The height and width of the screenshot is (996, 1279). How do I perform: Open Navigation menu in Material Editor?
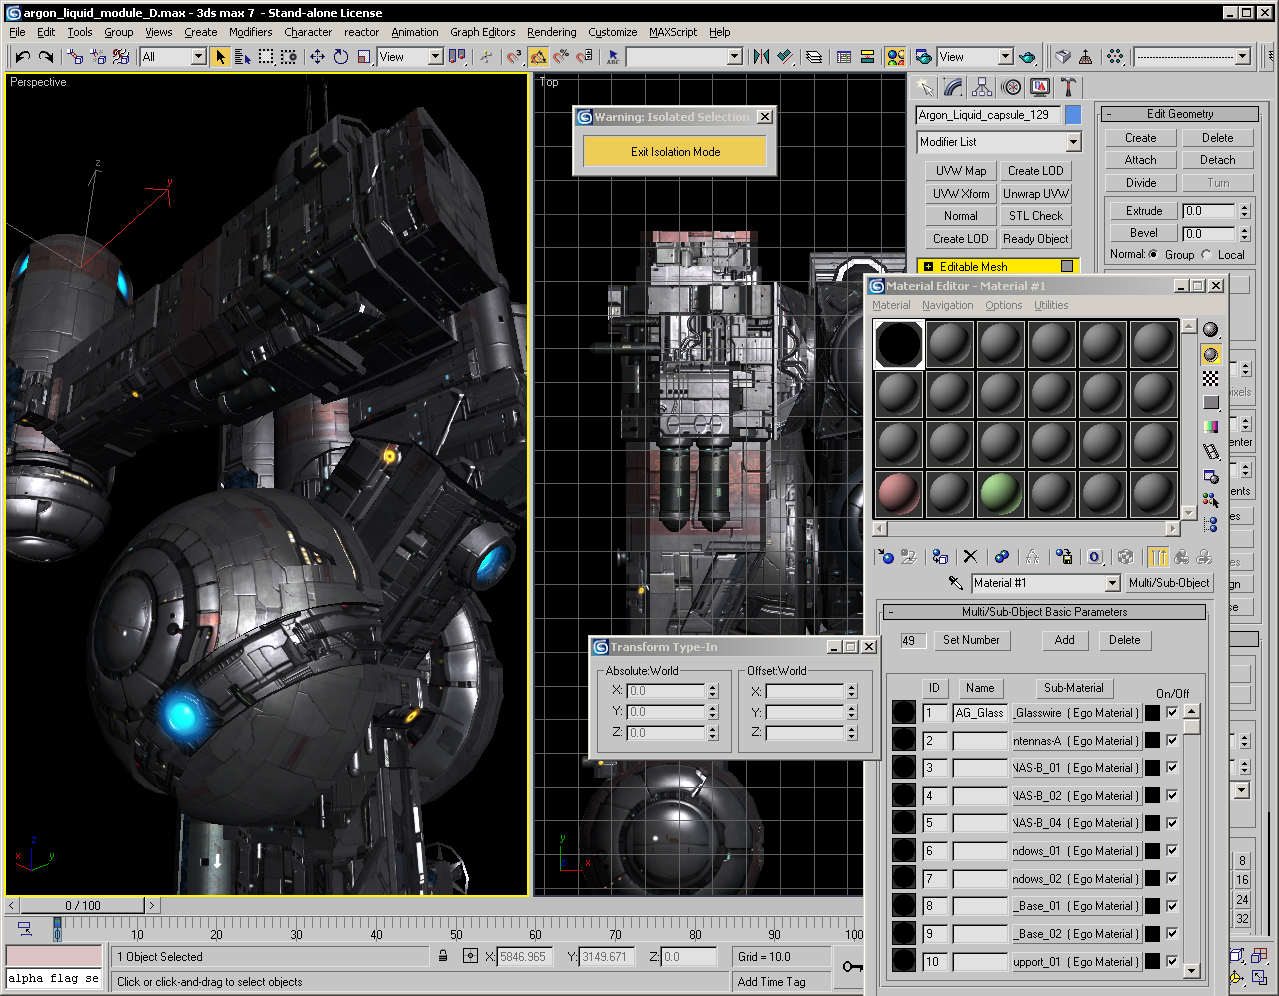(947, 305)
